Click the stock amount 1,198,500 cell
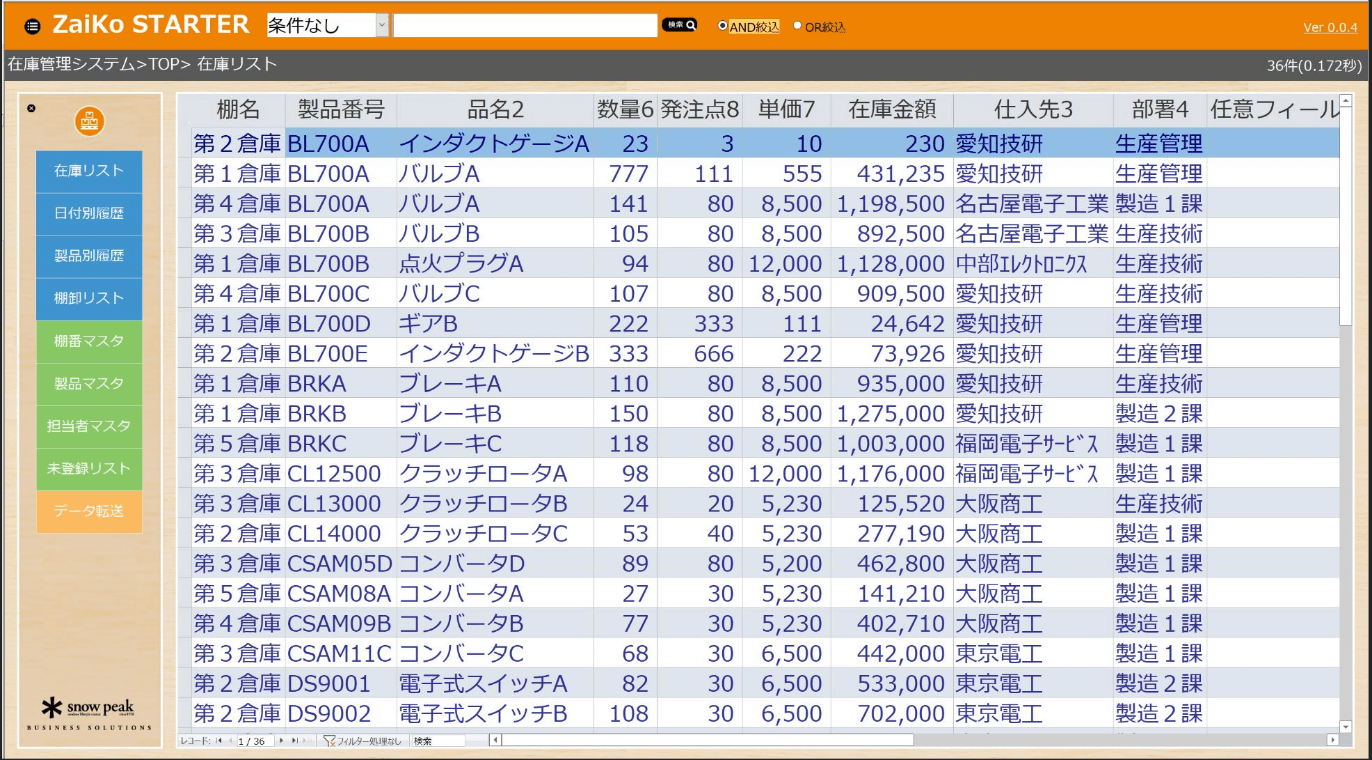 click(892, 203)
